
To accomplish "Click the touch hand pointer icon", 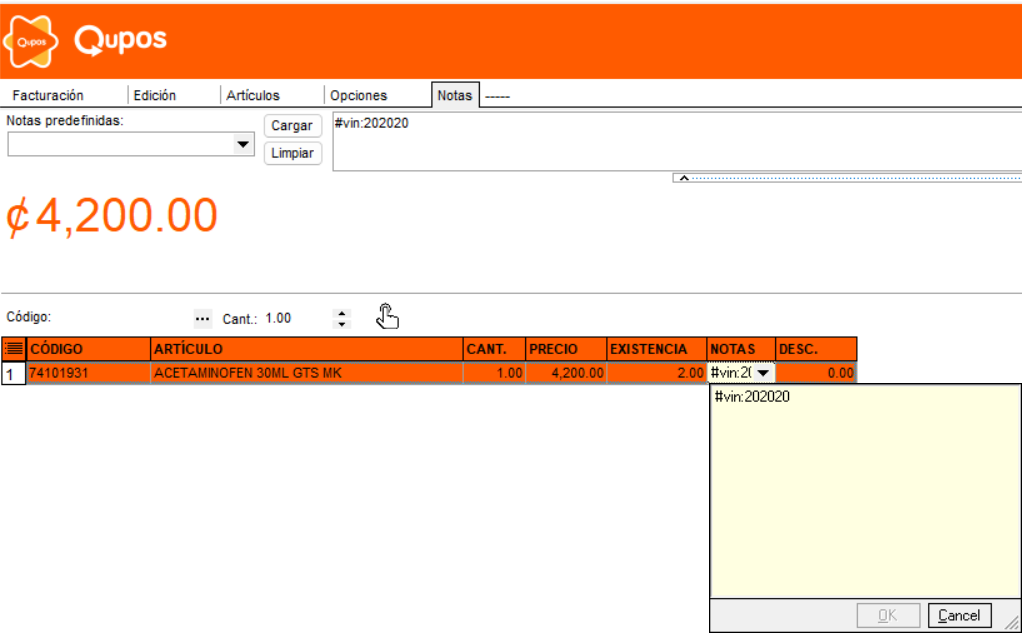I will 387,316.
